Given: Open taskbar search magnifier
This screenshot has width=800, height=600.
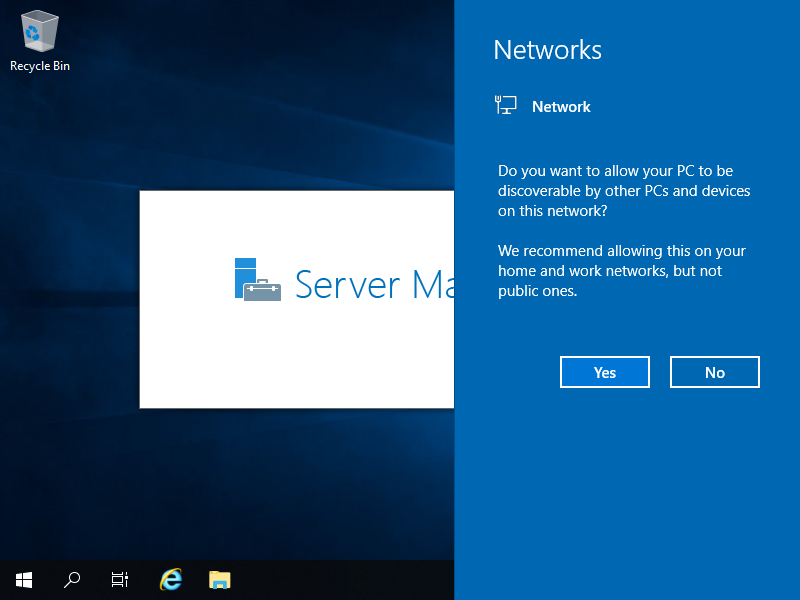Looking at the screenshot, I should [x=72, y=580].
